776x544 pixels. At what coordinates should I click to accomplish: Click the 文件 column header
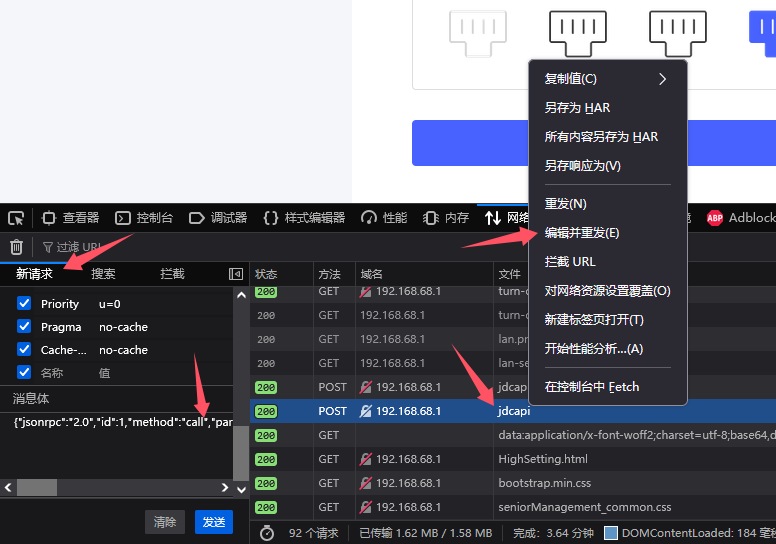point(509,274)
